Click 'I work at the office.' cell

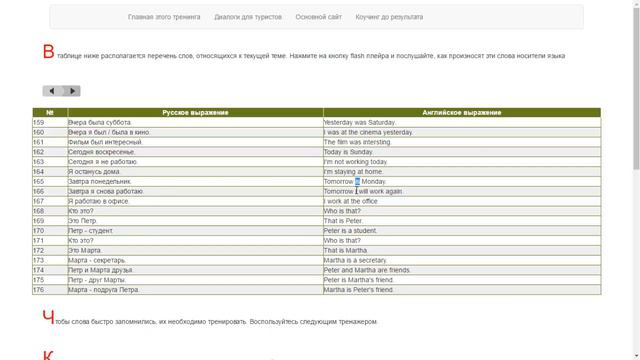(462, 201)
